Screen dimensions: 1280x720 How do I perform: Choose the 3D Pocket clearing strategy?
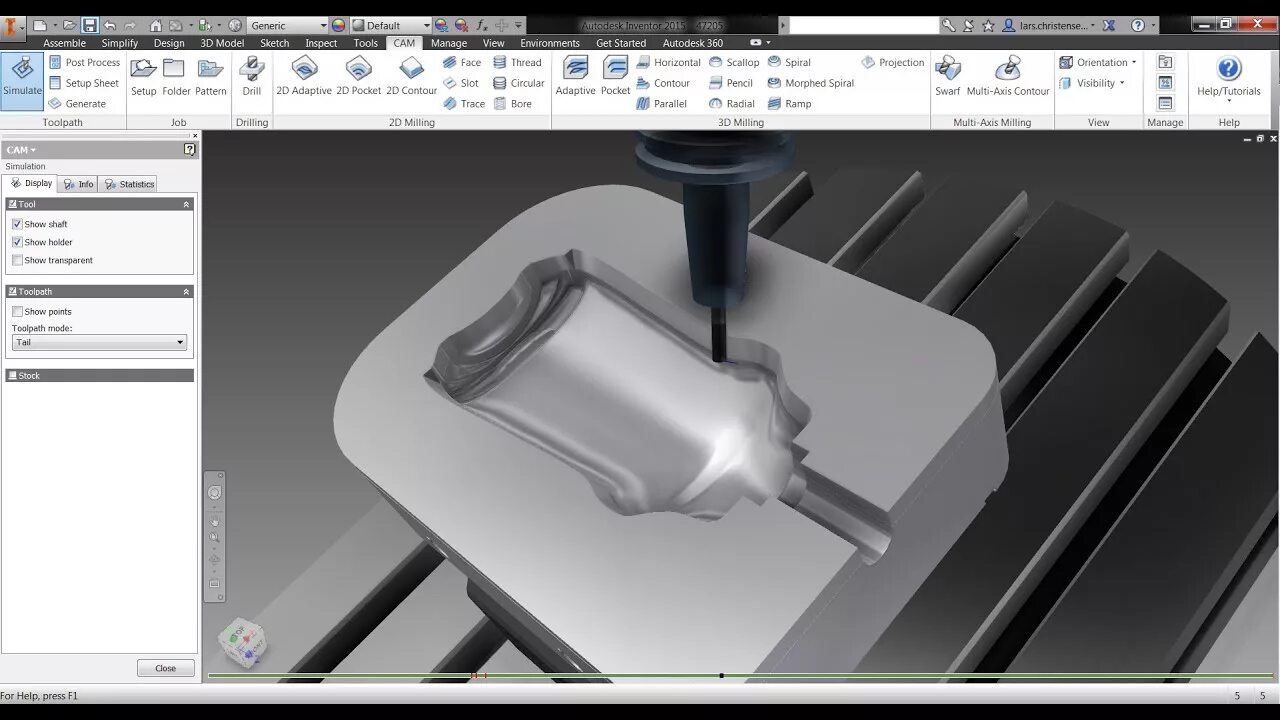pyautogui.click(x=616, y=78)
